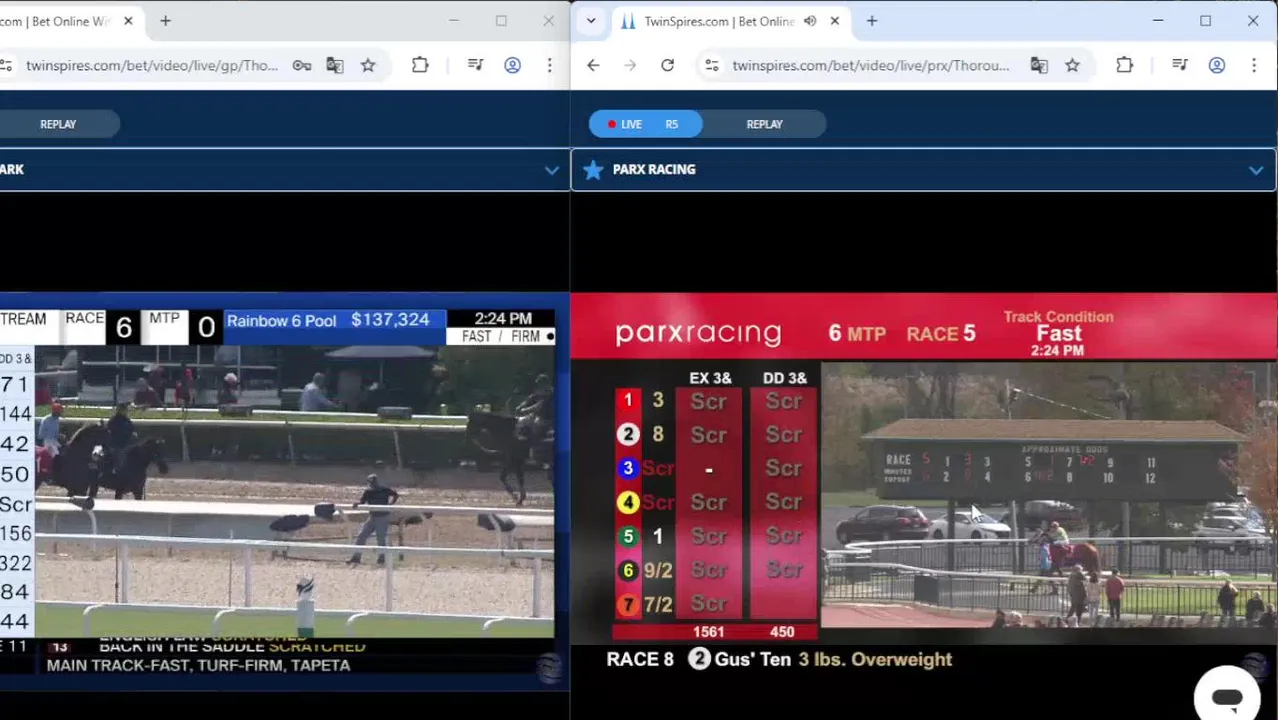Open site information icon in left window
This screenshot has width=1278, height=720.
pyautogui.click(x=6, y=65)
